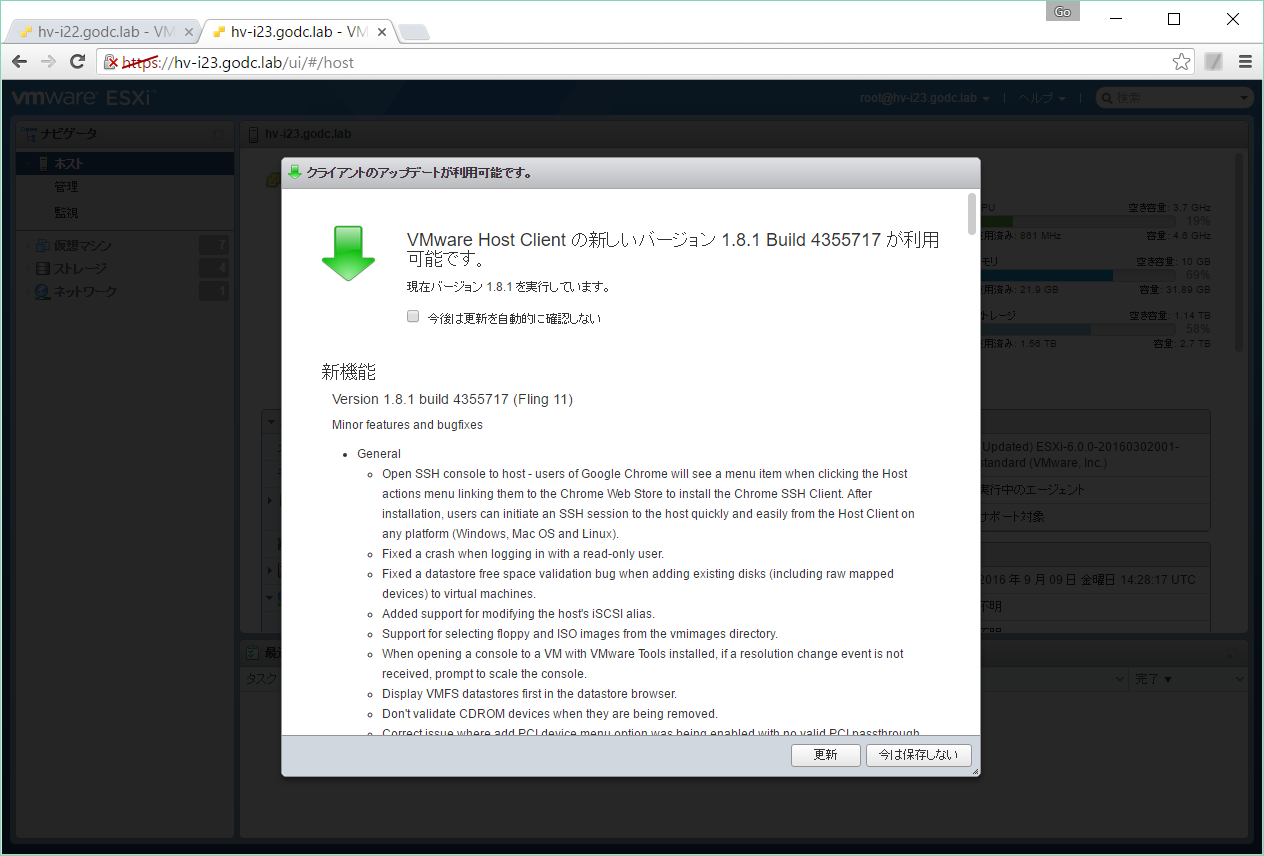
Task: Open the ヘルプ help dropdown
Action: point(1042,98)
